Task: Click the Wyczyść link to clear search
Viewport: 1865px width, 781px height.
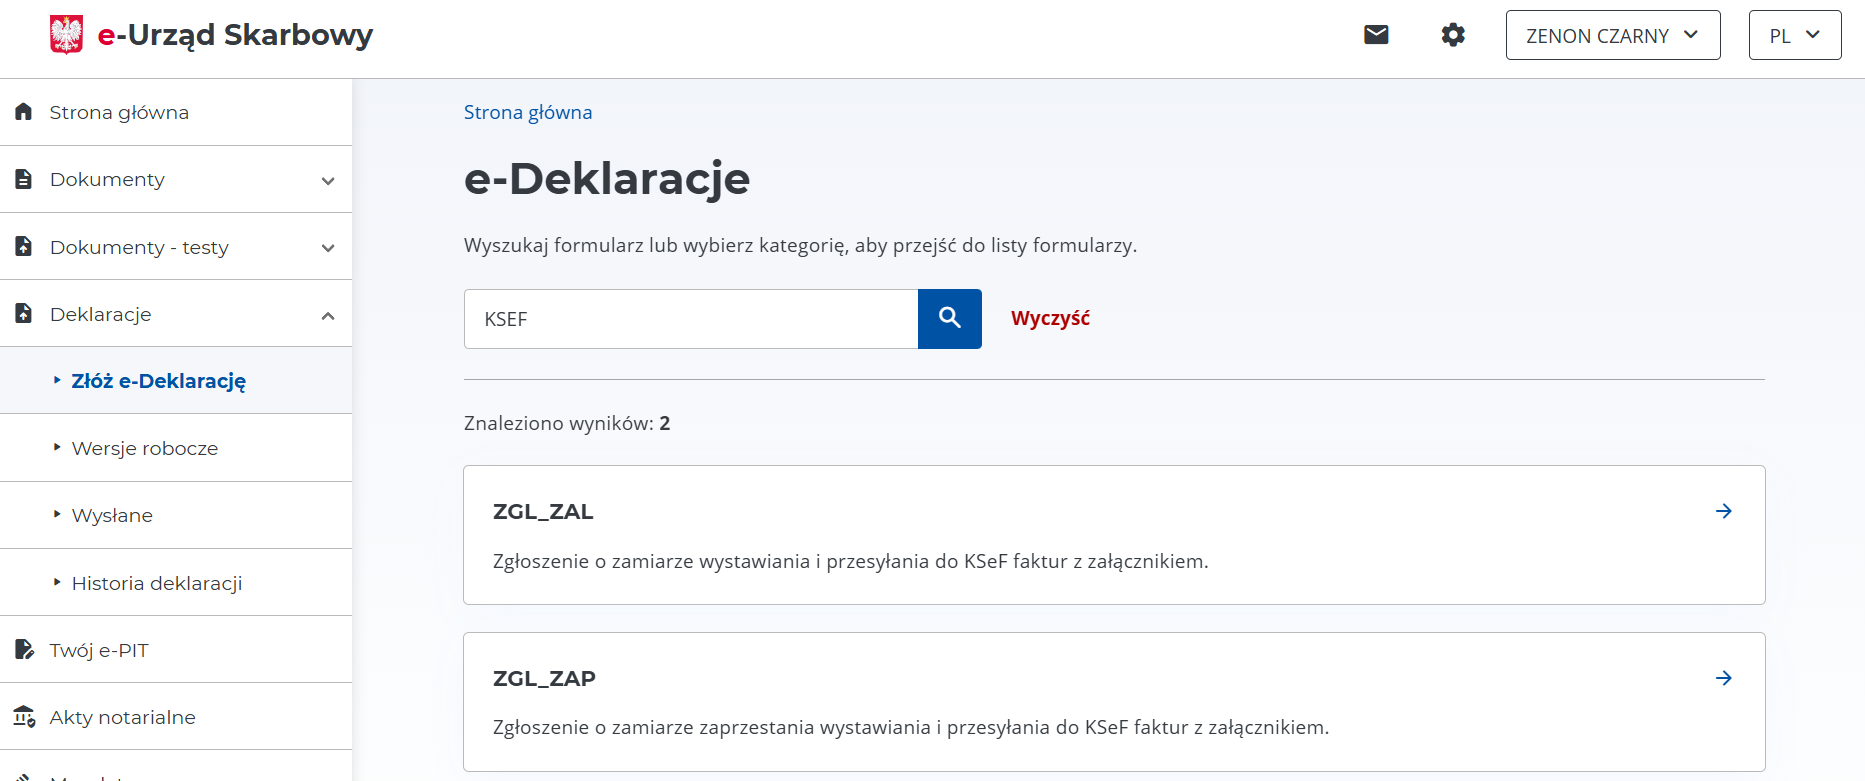Action: [x=1050, y=319]
